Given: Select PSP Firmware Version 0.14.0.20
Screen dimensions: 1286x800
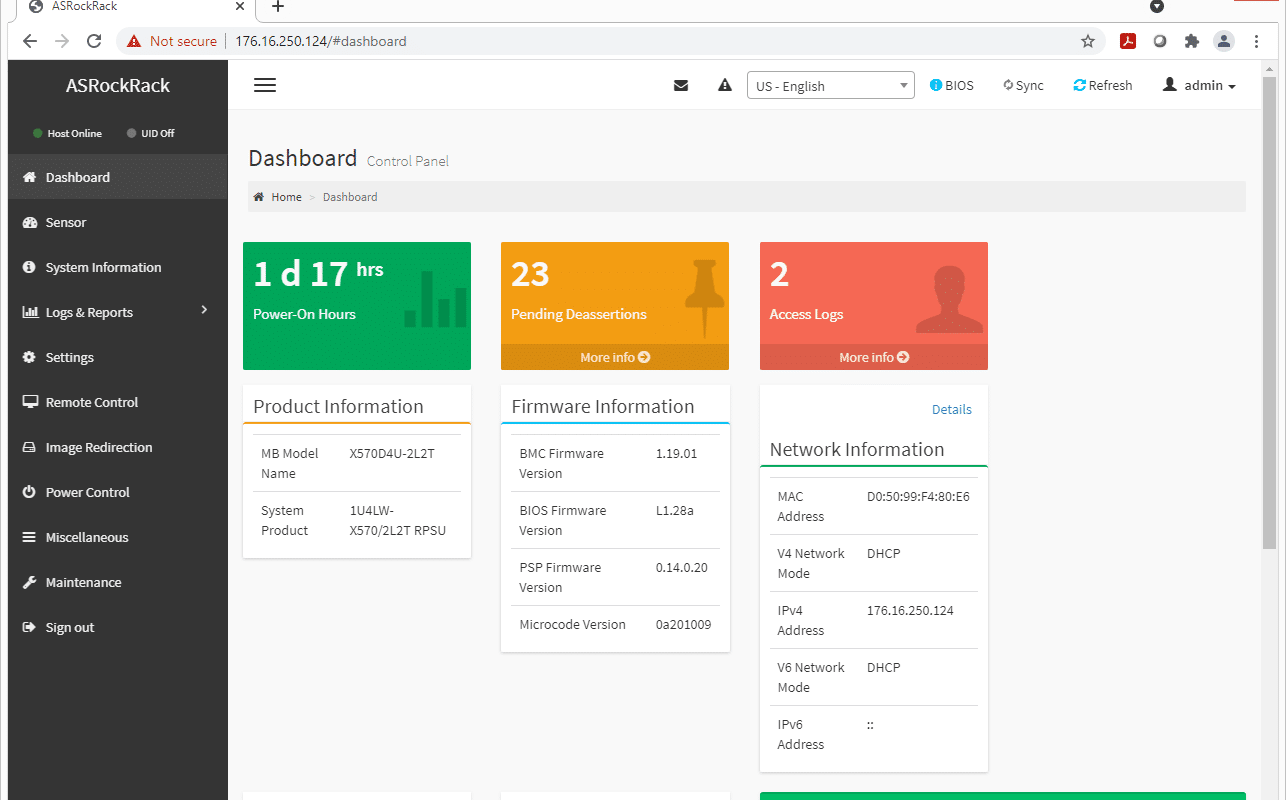Looking at the screenshot, I should (682, 567).
